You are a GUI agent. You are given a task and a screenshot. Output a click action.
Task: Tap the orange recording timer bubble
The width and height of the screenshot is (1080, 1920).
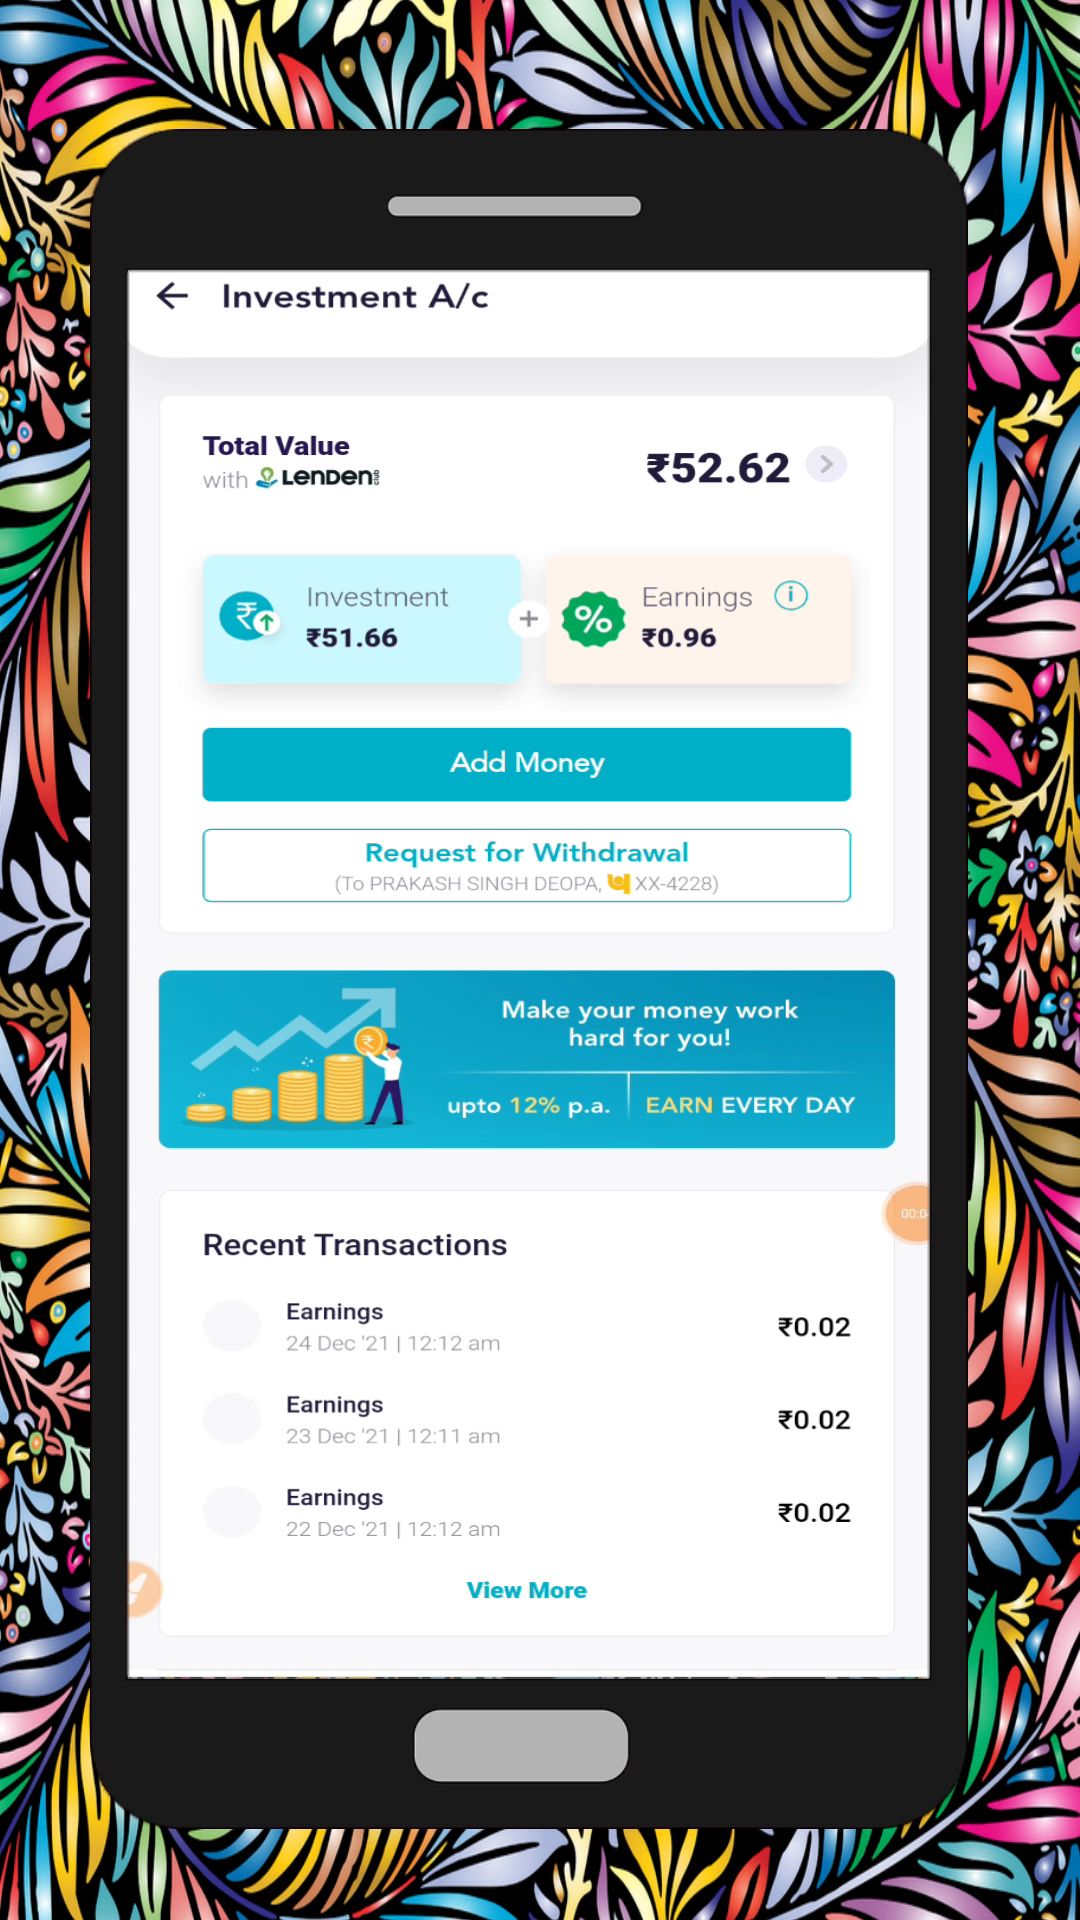point(908,1213)
